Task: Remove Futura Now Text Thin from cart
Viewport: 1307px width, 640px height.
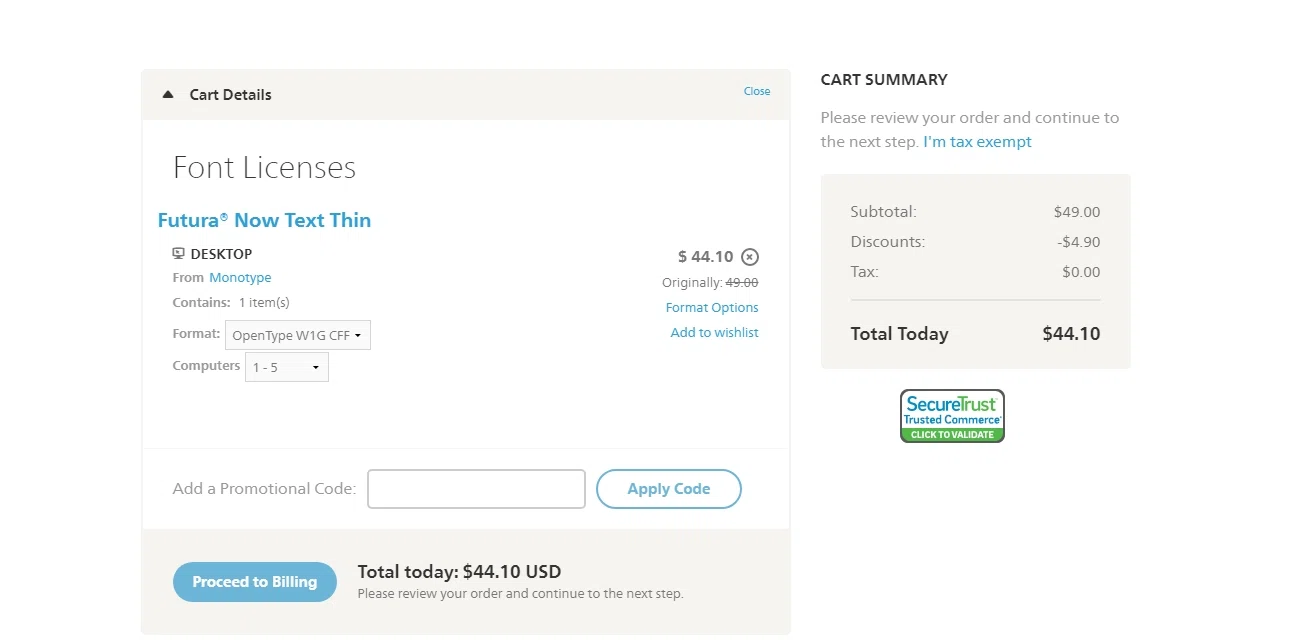Action: click(x=750, y=257)
